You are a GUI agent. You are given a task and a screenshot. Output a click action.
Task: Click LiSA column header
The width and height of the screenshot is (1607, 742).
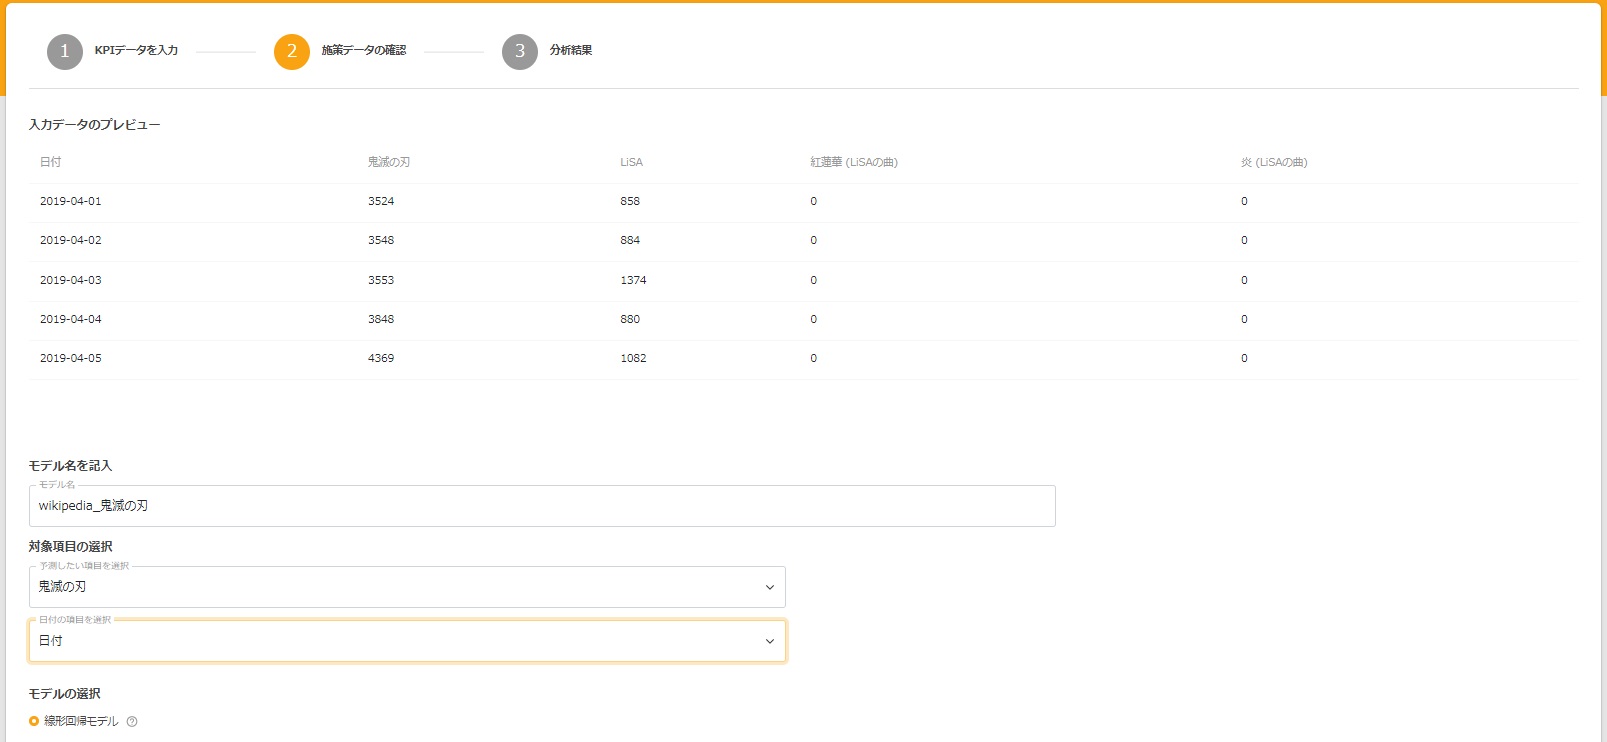631,162
